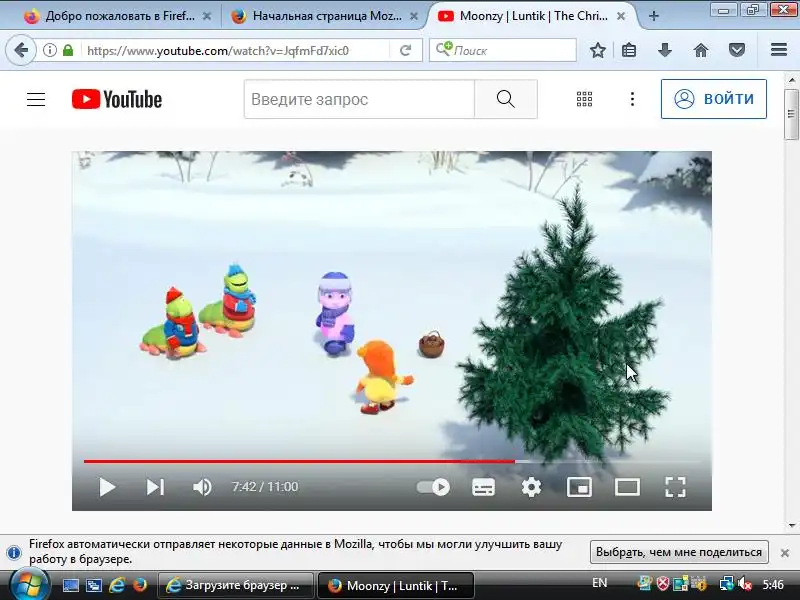Image resolution: width=800 pixels, height=600 pixels.
Task: Enter fullscreen mode
Action: 675,487
